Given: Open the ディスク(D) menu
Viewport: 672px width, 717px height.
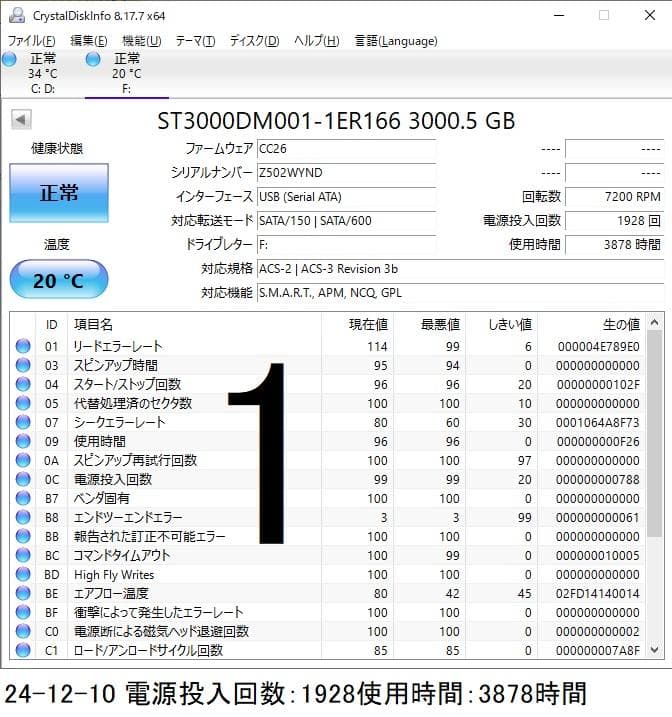Looking at the screenshot, I should [254, 41].
